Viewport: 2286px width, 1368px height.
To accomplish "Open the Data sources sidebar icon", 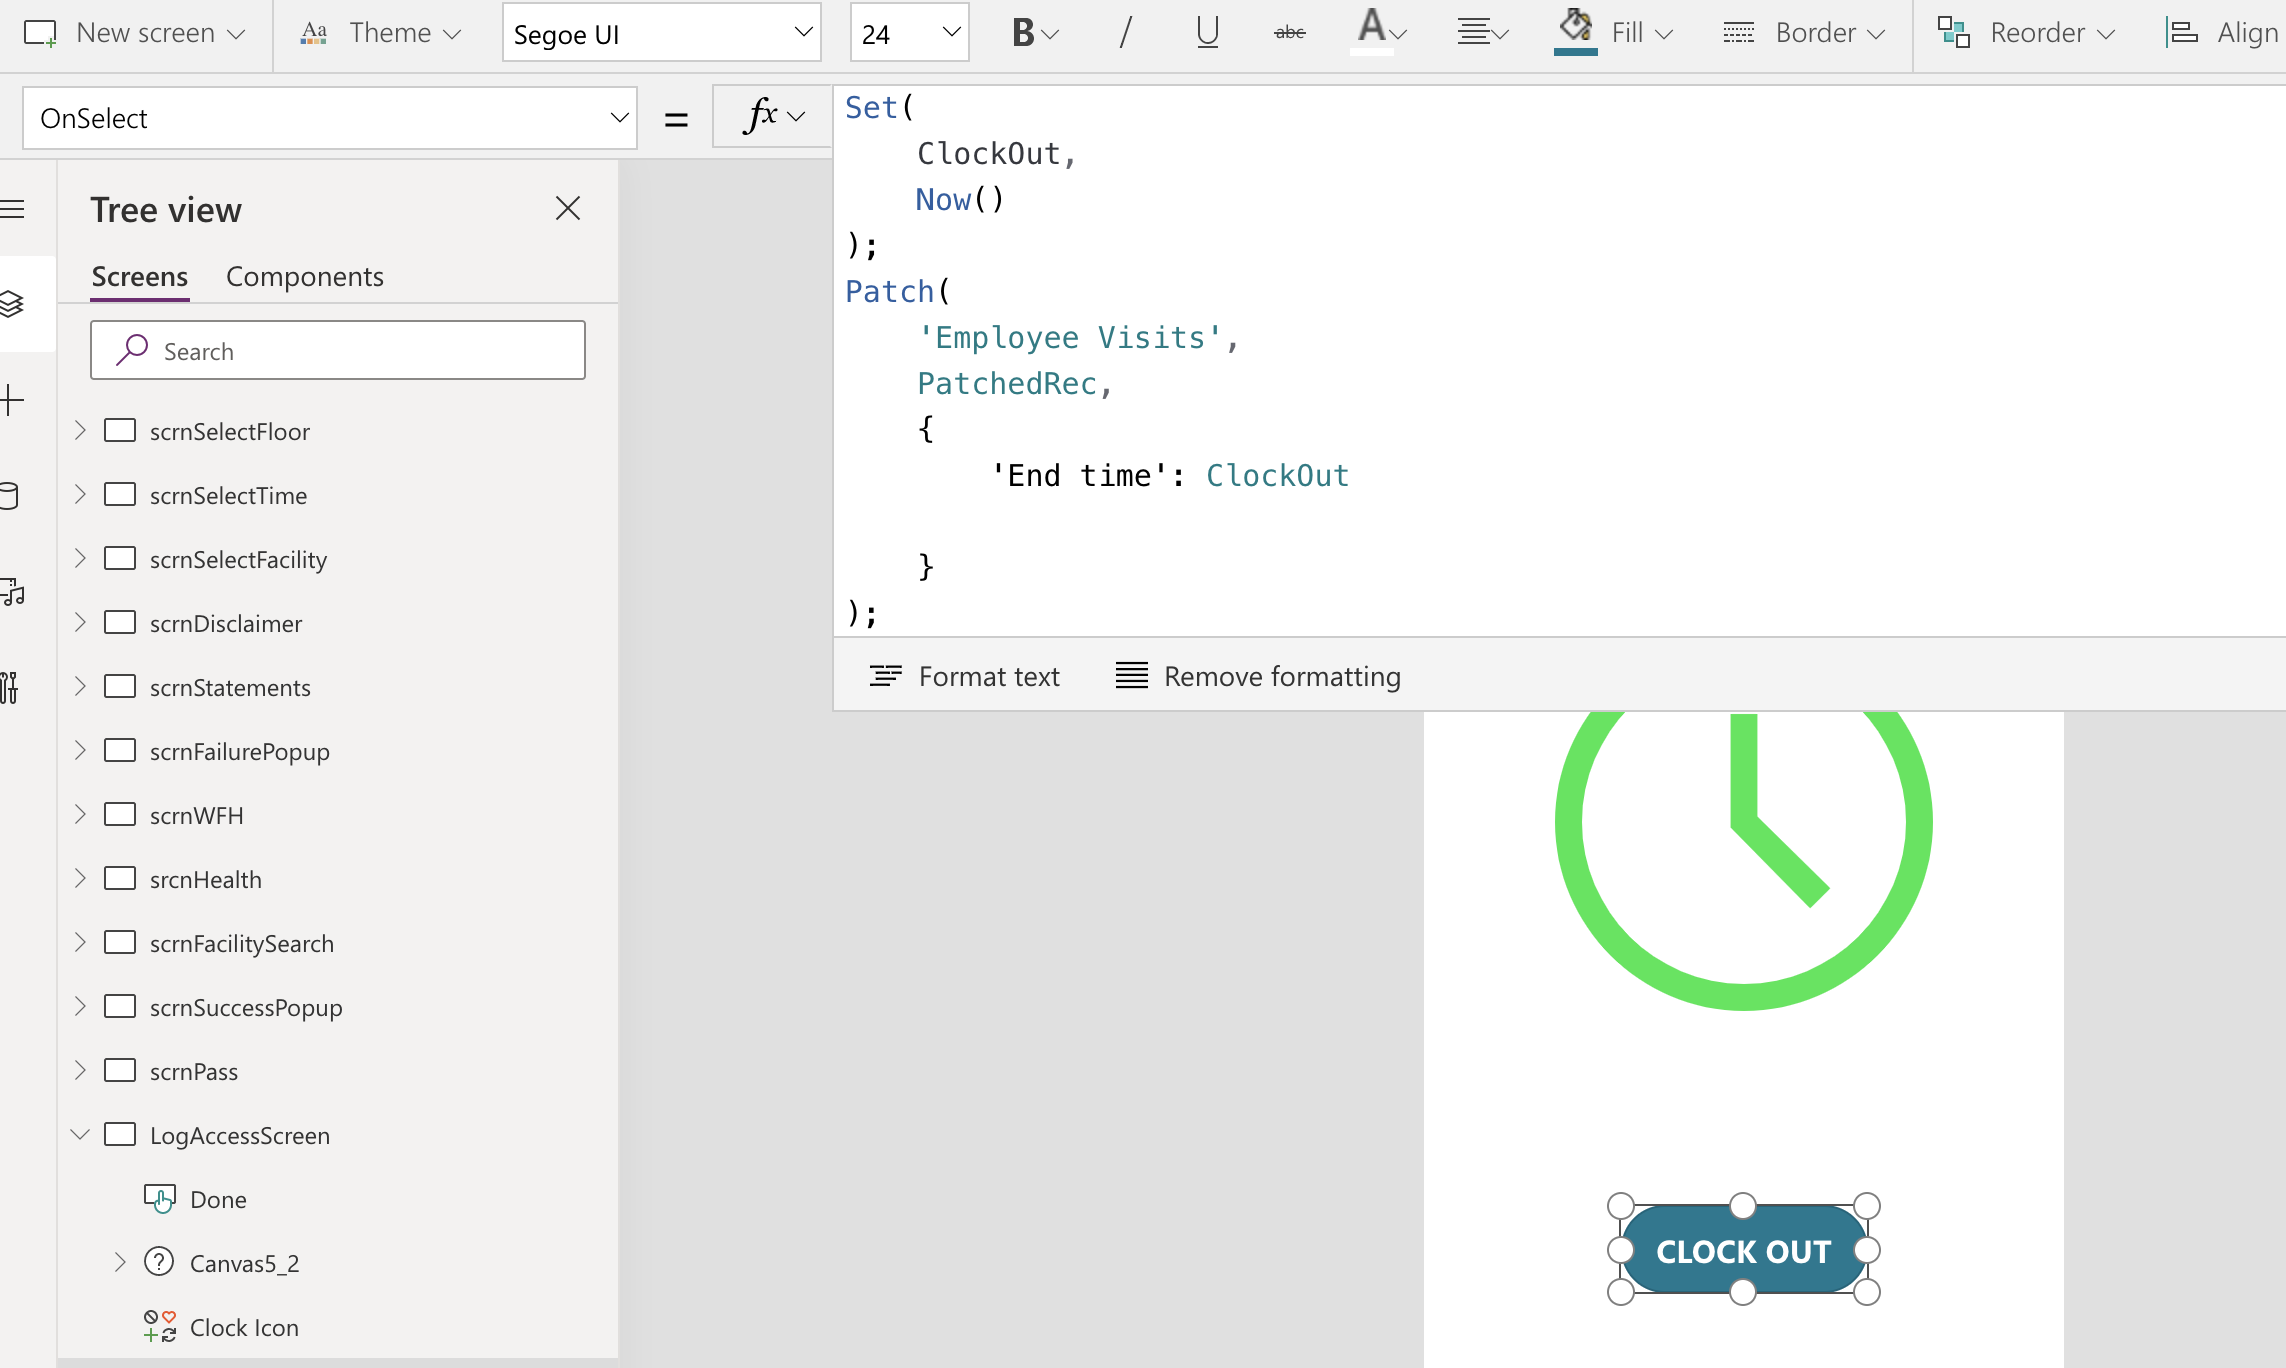I will (x=10, y=496).
